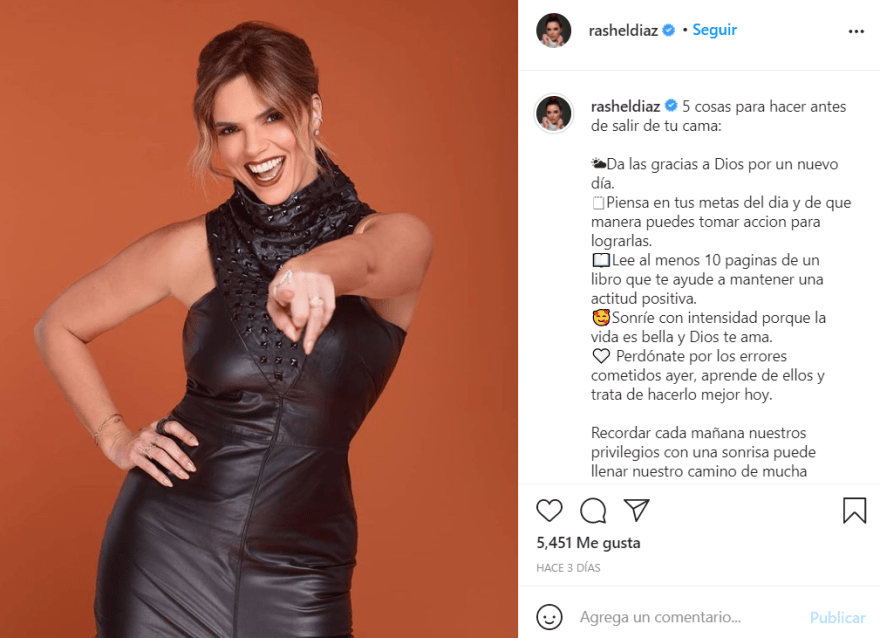Open the HACE 3 DÍAS timestamp link

[568, 568]
